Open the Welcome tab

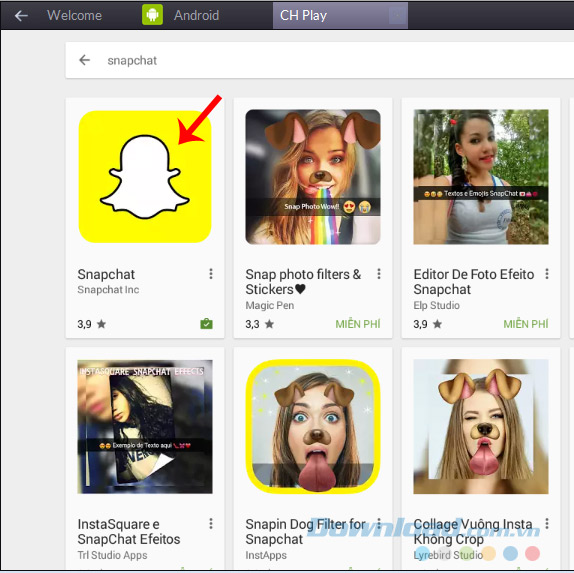[74, 15]
